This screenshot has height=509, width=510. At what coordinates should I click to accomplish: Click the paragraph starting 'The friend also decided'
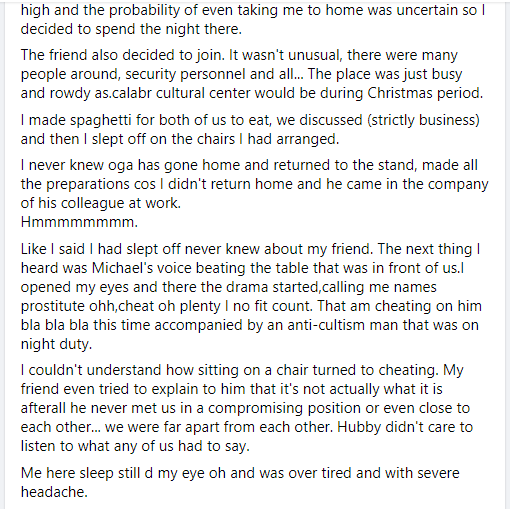[252, 74]
